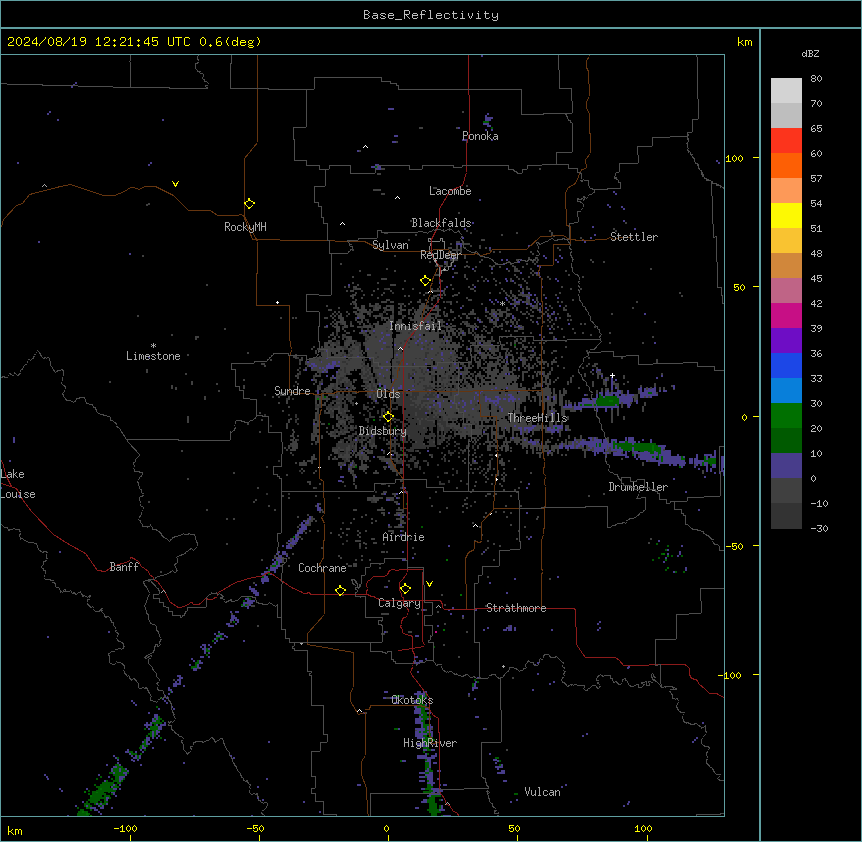Click the yellow marker near RockyMH
The height and width of the screenshot is (842, 862).
(x=249, y=204)
